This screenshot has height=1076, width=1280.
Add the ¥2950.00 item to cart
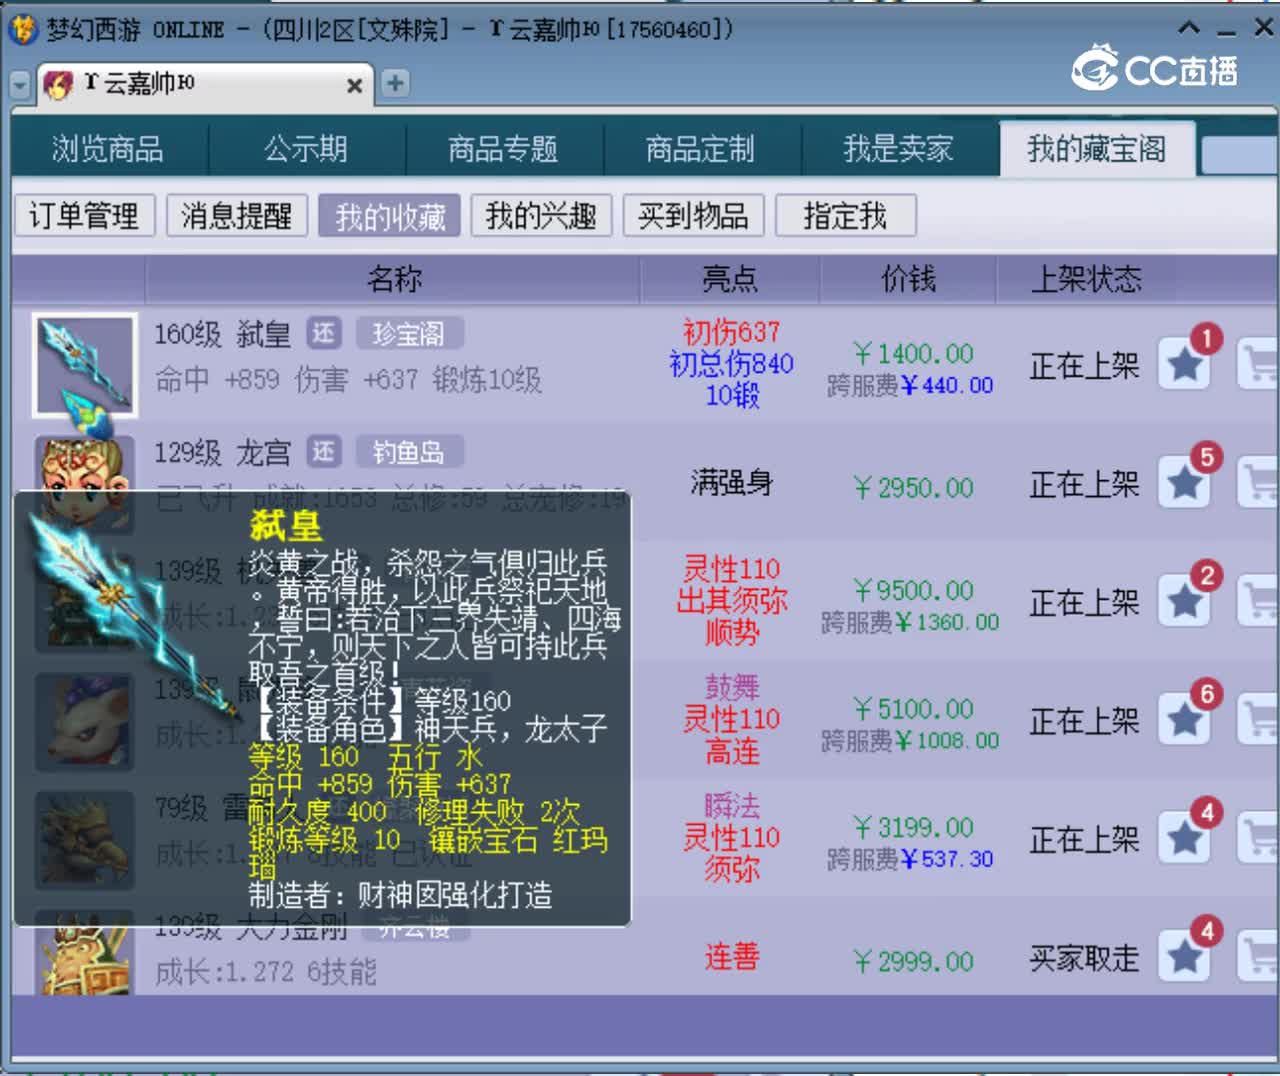pyautogui.click(x=1258, y=483)
